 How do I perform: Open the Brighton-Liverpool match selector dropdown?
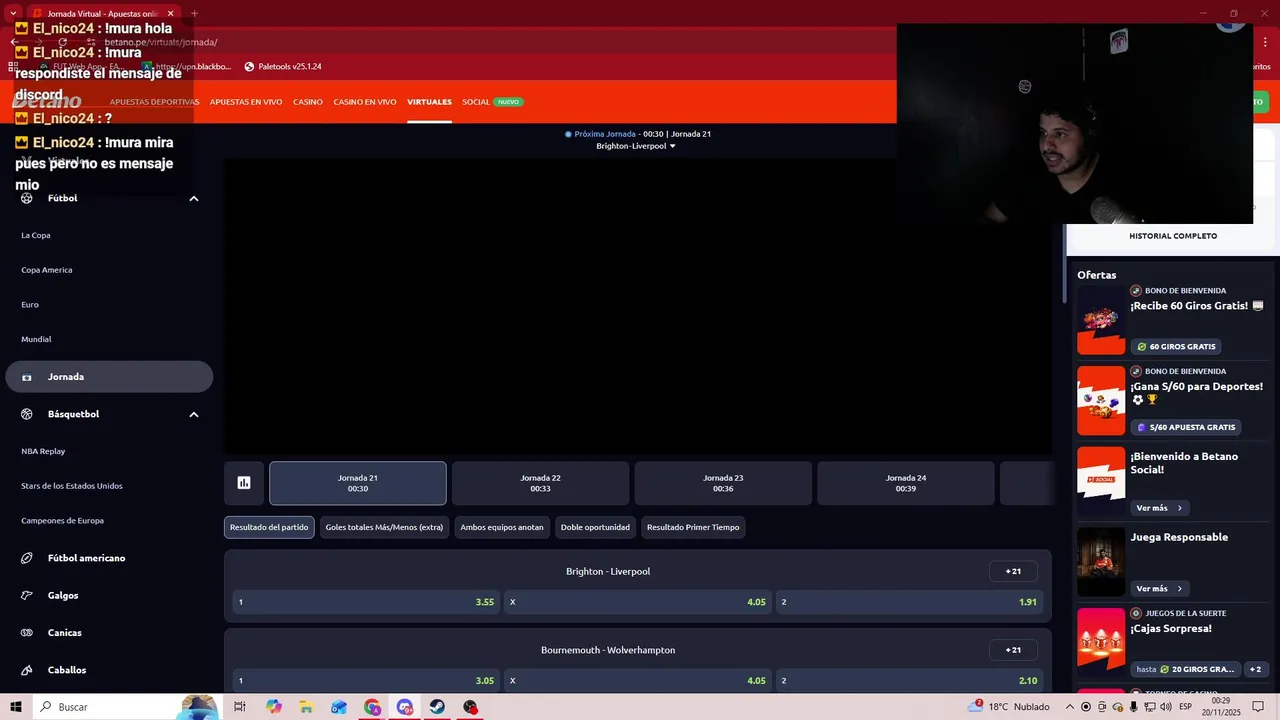pos(636,146)
